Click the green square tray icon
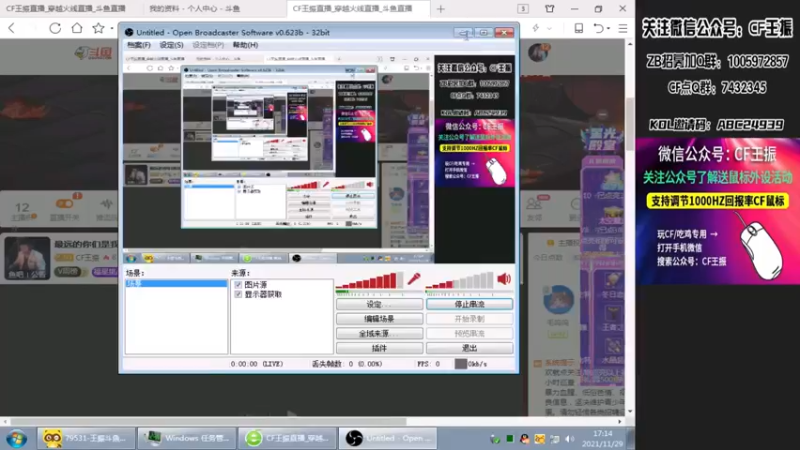 click(509, 438)
